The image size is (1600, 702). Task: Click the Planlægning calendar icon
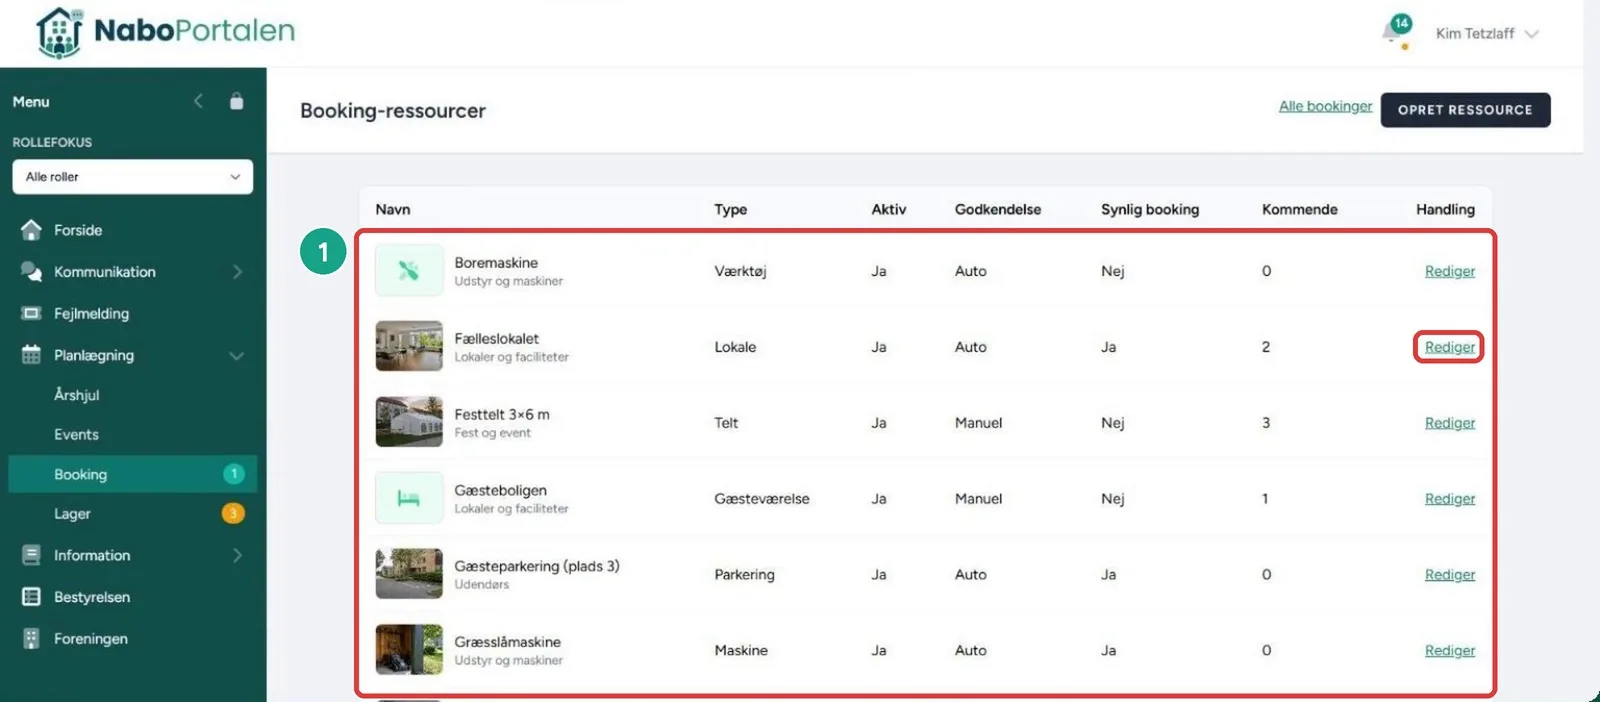click(31, 355)
